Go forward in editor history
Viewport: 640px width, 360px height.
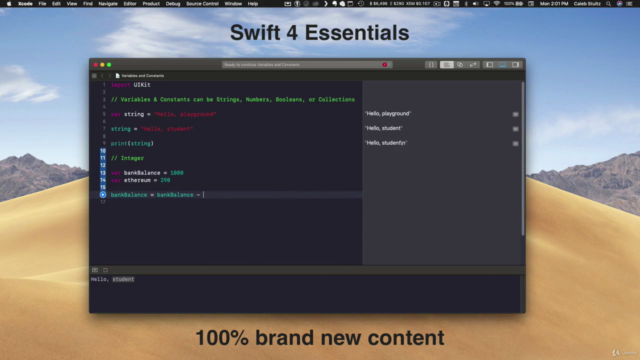click(x=109, y=76)
